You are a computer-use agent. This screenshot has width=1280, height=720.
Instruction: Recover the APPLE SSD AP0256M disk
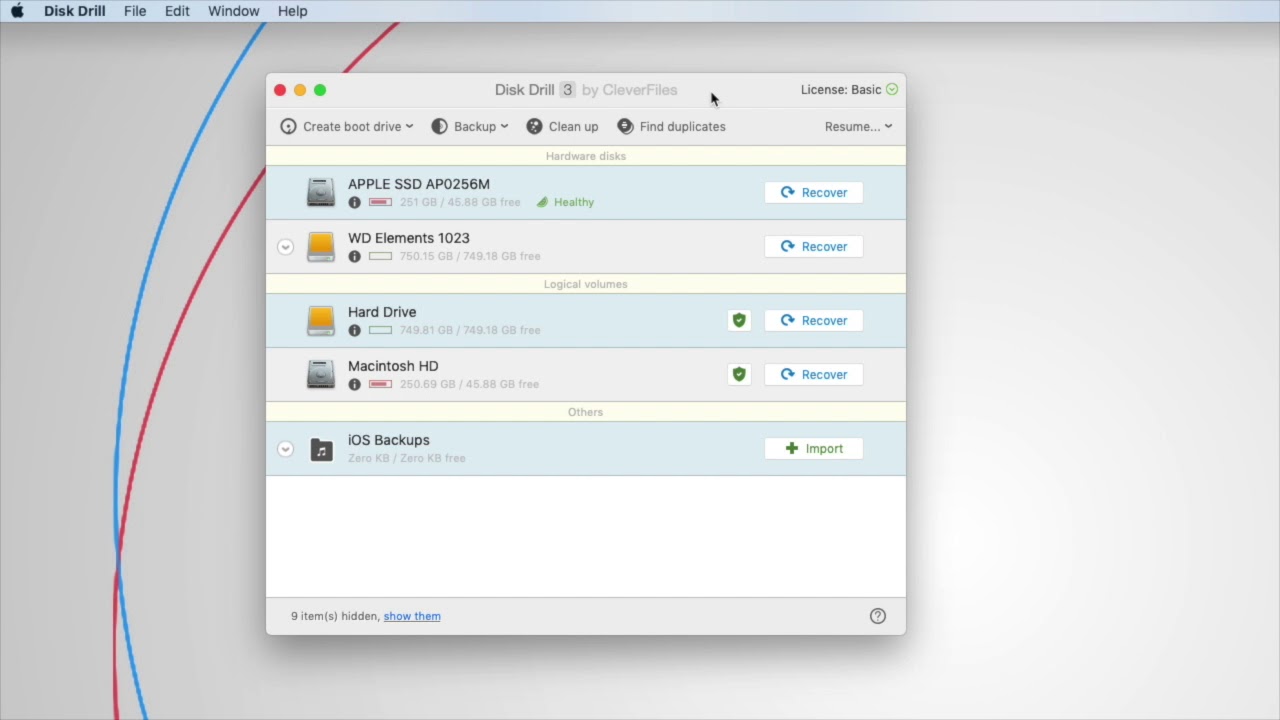pyautogui.click(x=813, y=192)
